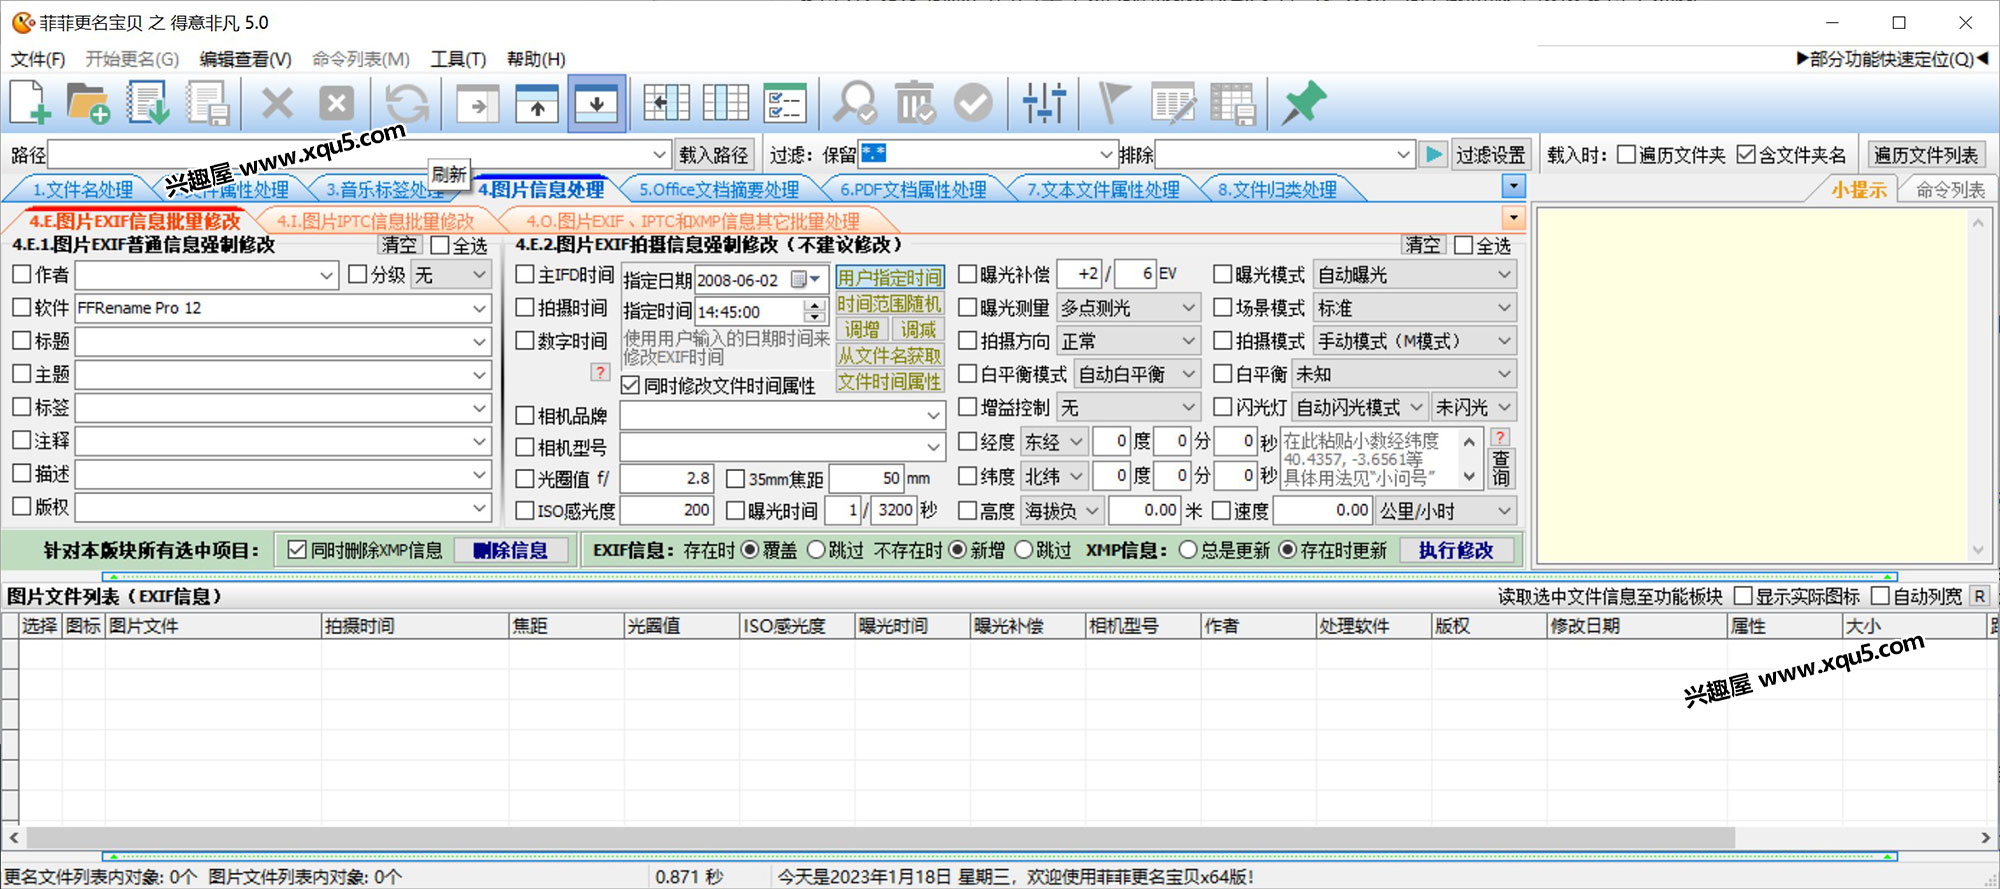This screenshot has width=2000, height=889.
Task: Click the 拍摄时间 column header
Action: (x=414, y=626)
